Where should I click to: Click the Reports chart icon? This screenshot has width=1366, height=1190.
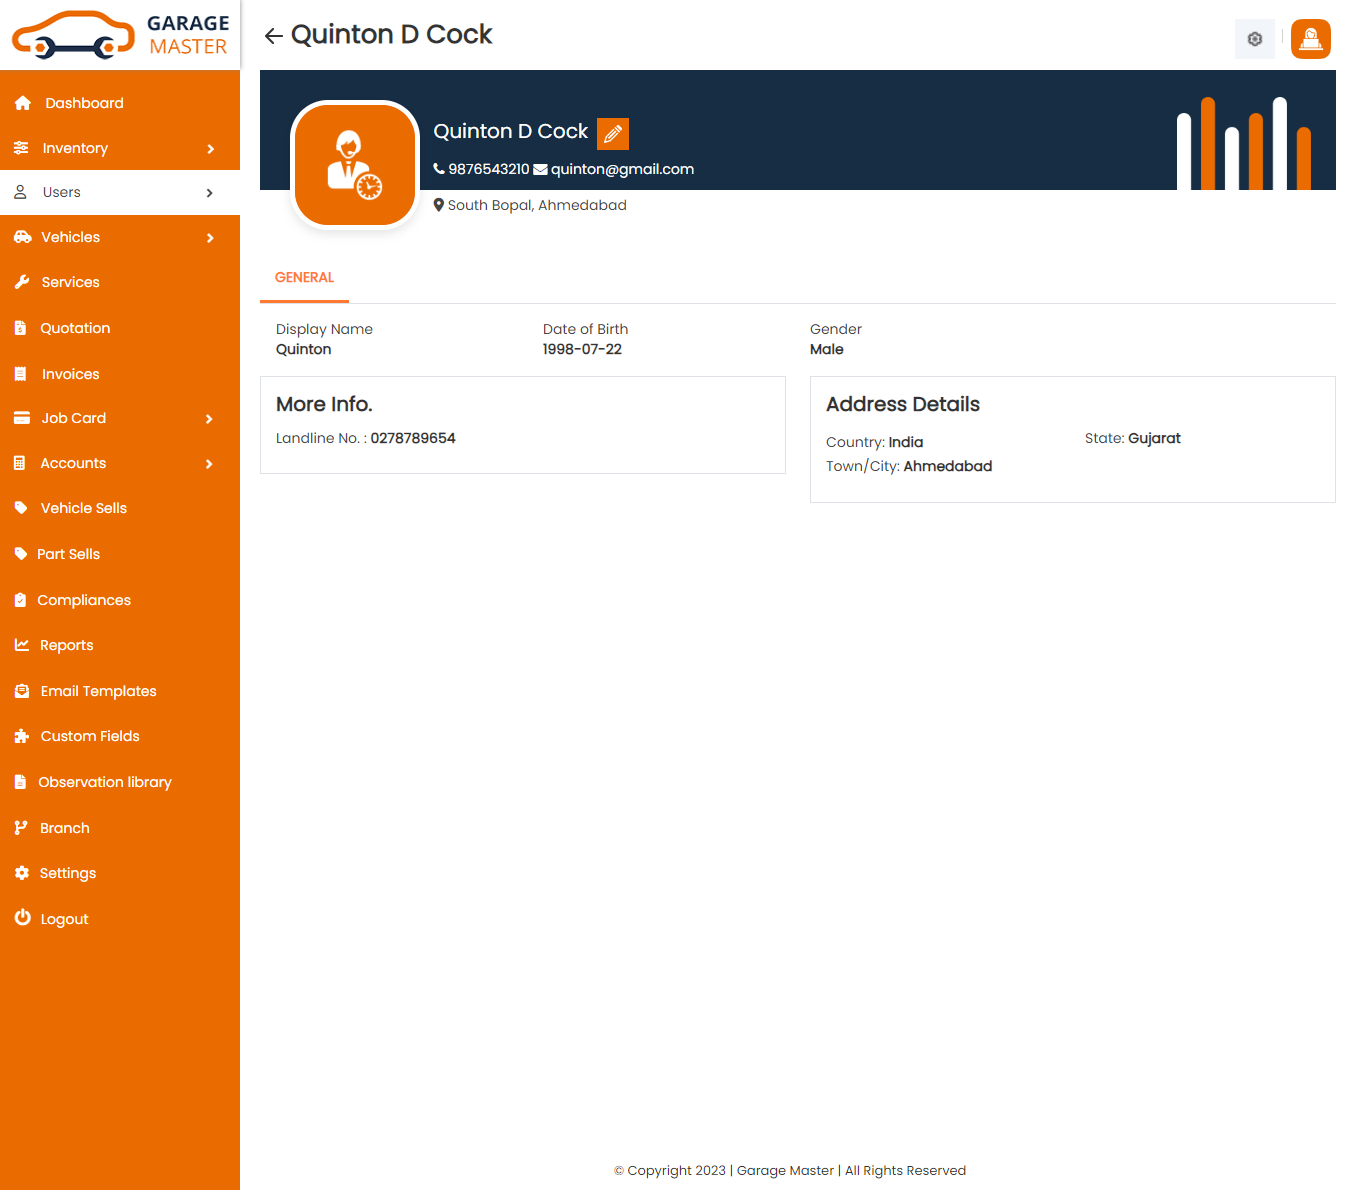21,645
